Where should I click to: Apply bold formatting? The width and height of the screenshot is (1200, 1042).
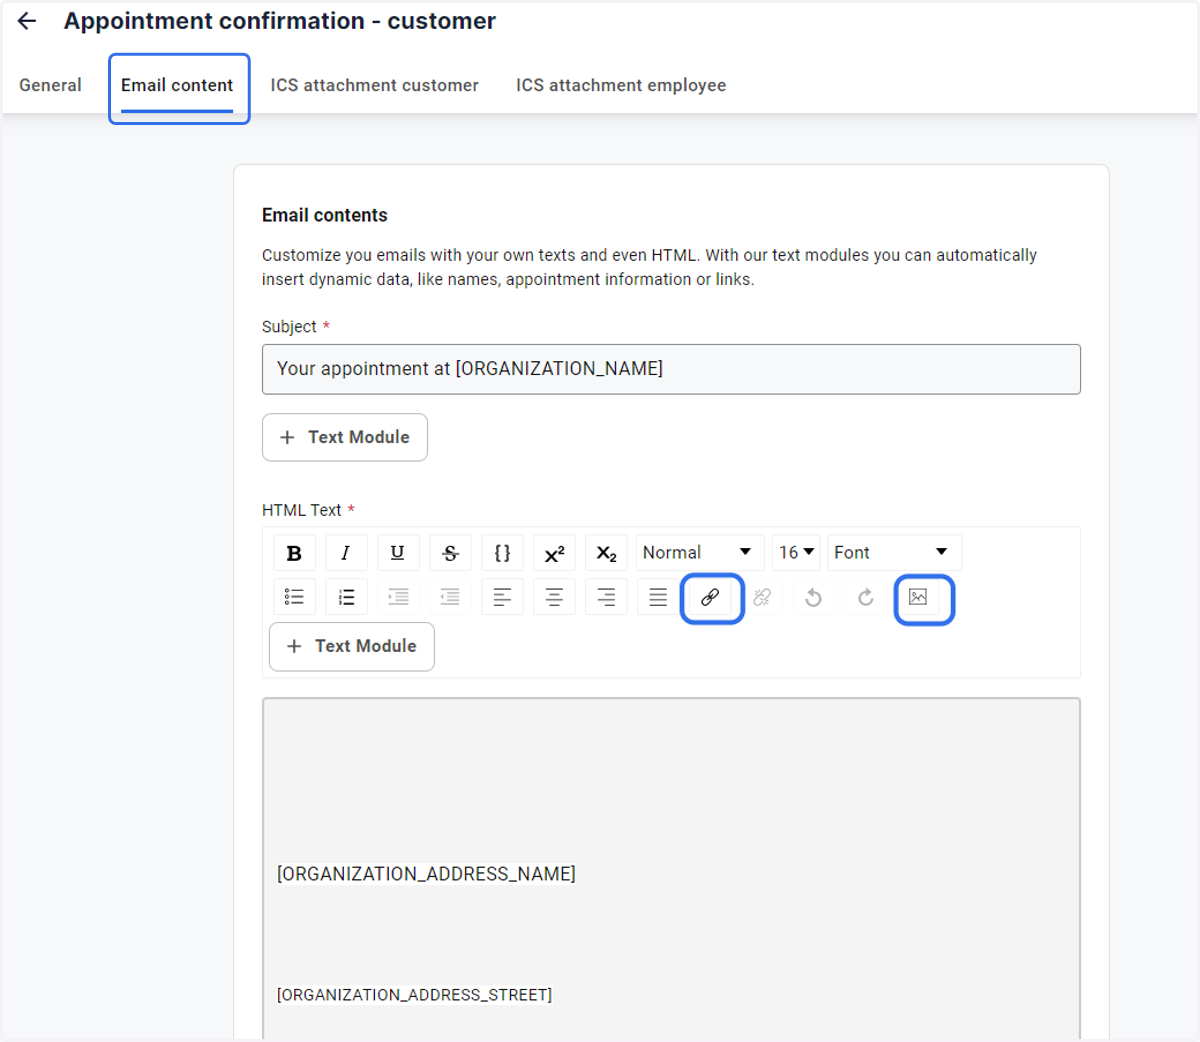click(294, 553)
